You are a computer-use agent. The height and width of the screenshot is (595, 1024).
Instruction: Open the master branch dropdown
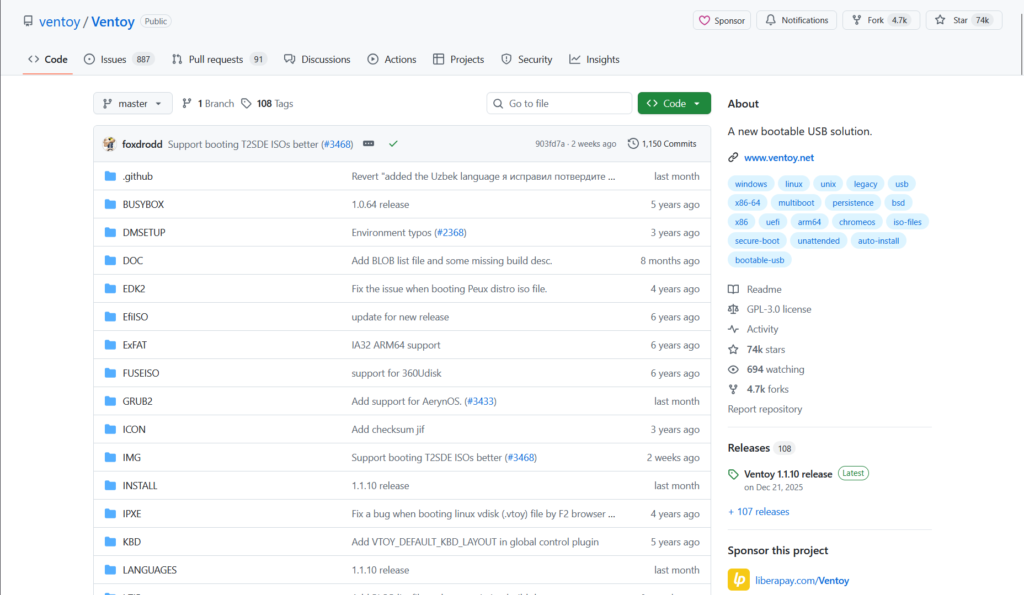pyautogui.click(x=133, y=103)
